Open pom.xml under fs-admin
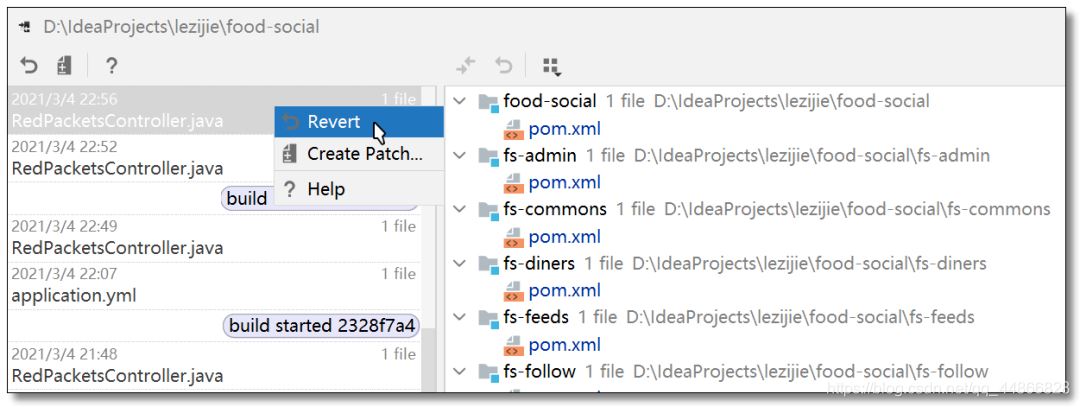1080x407 pixels. coord(564,182)
